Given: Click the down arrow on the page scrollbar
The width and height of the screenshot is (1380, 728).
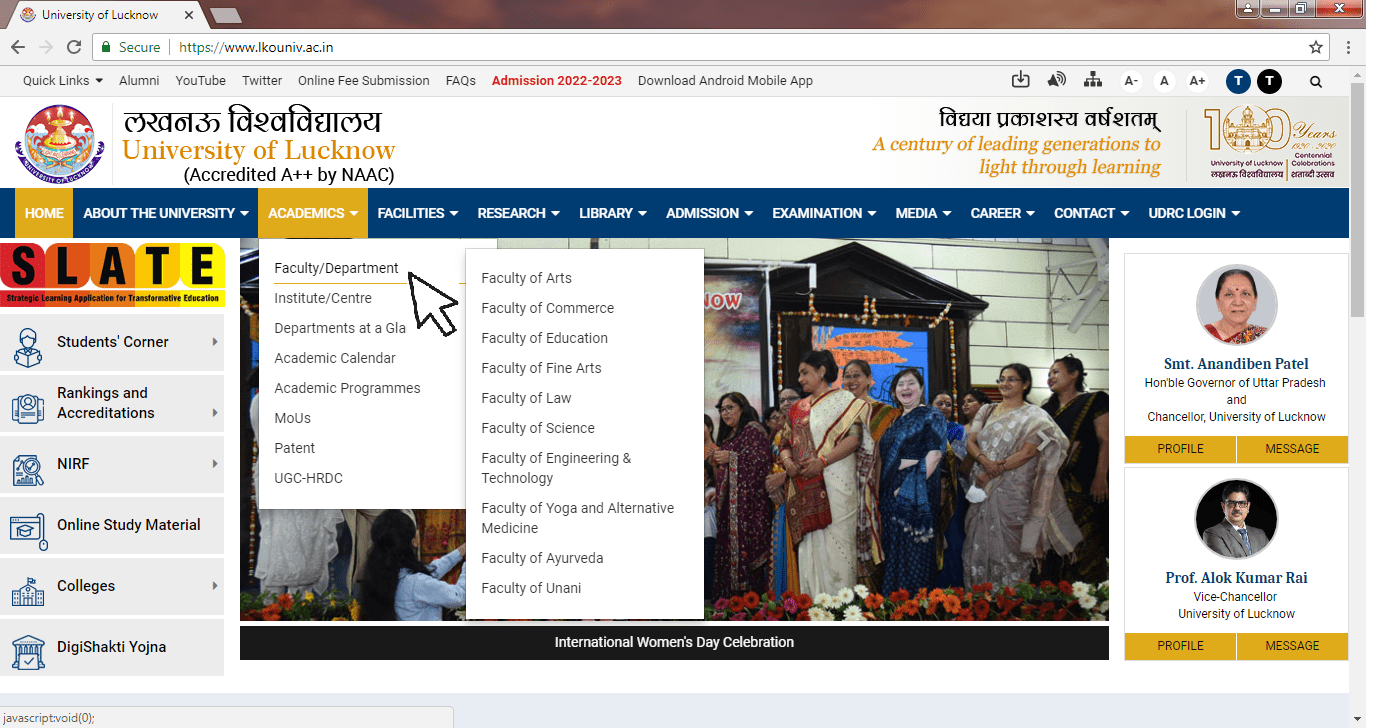Looking at the screenshot, I should coord(1357,717).
